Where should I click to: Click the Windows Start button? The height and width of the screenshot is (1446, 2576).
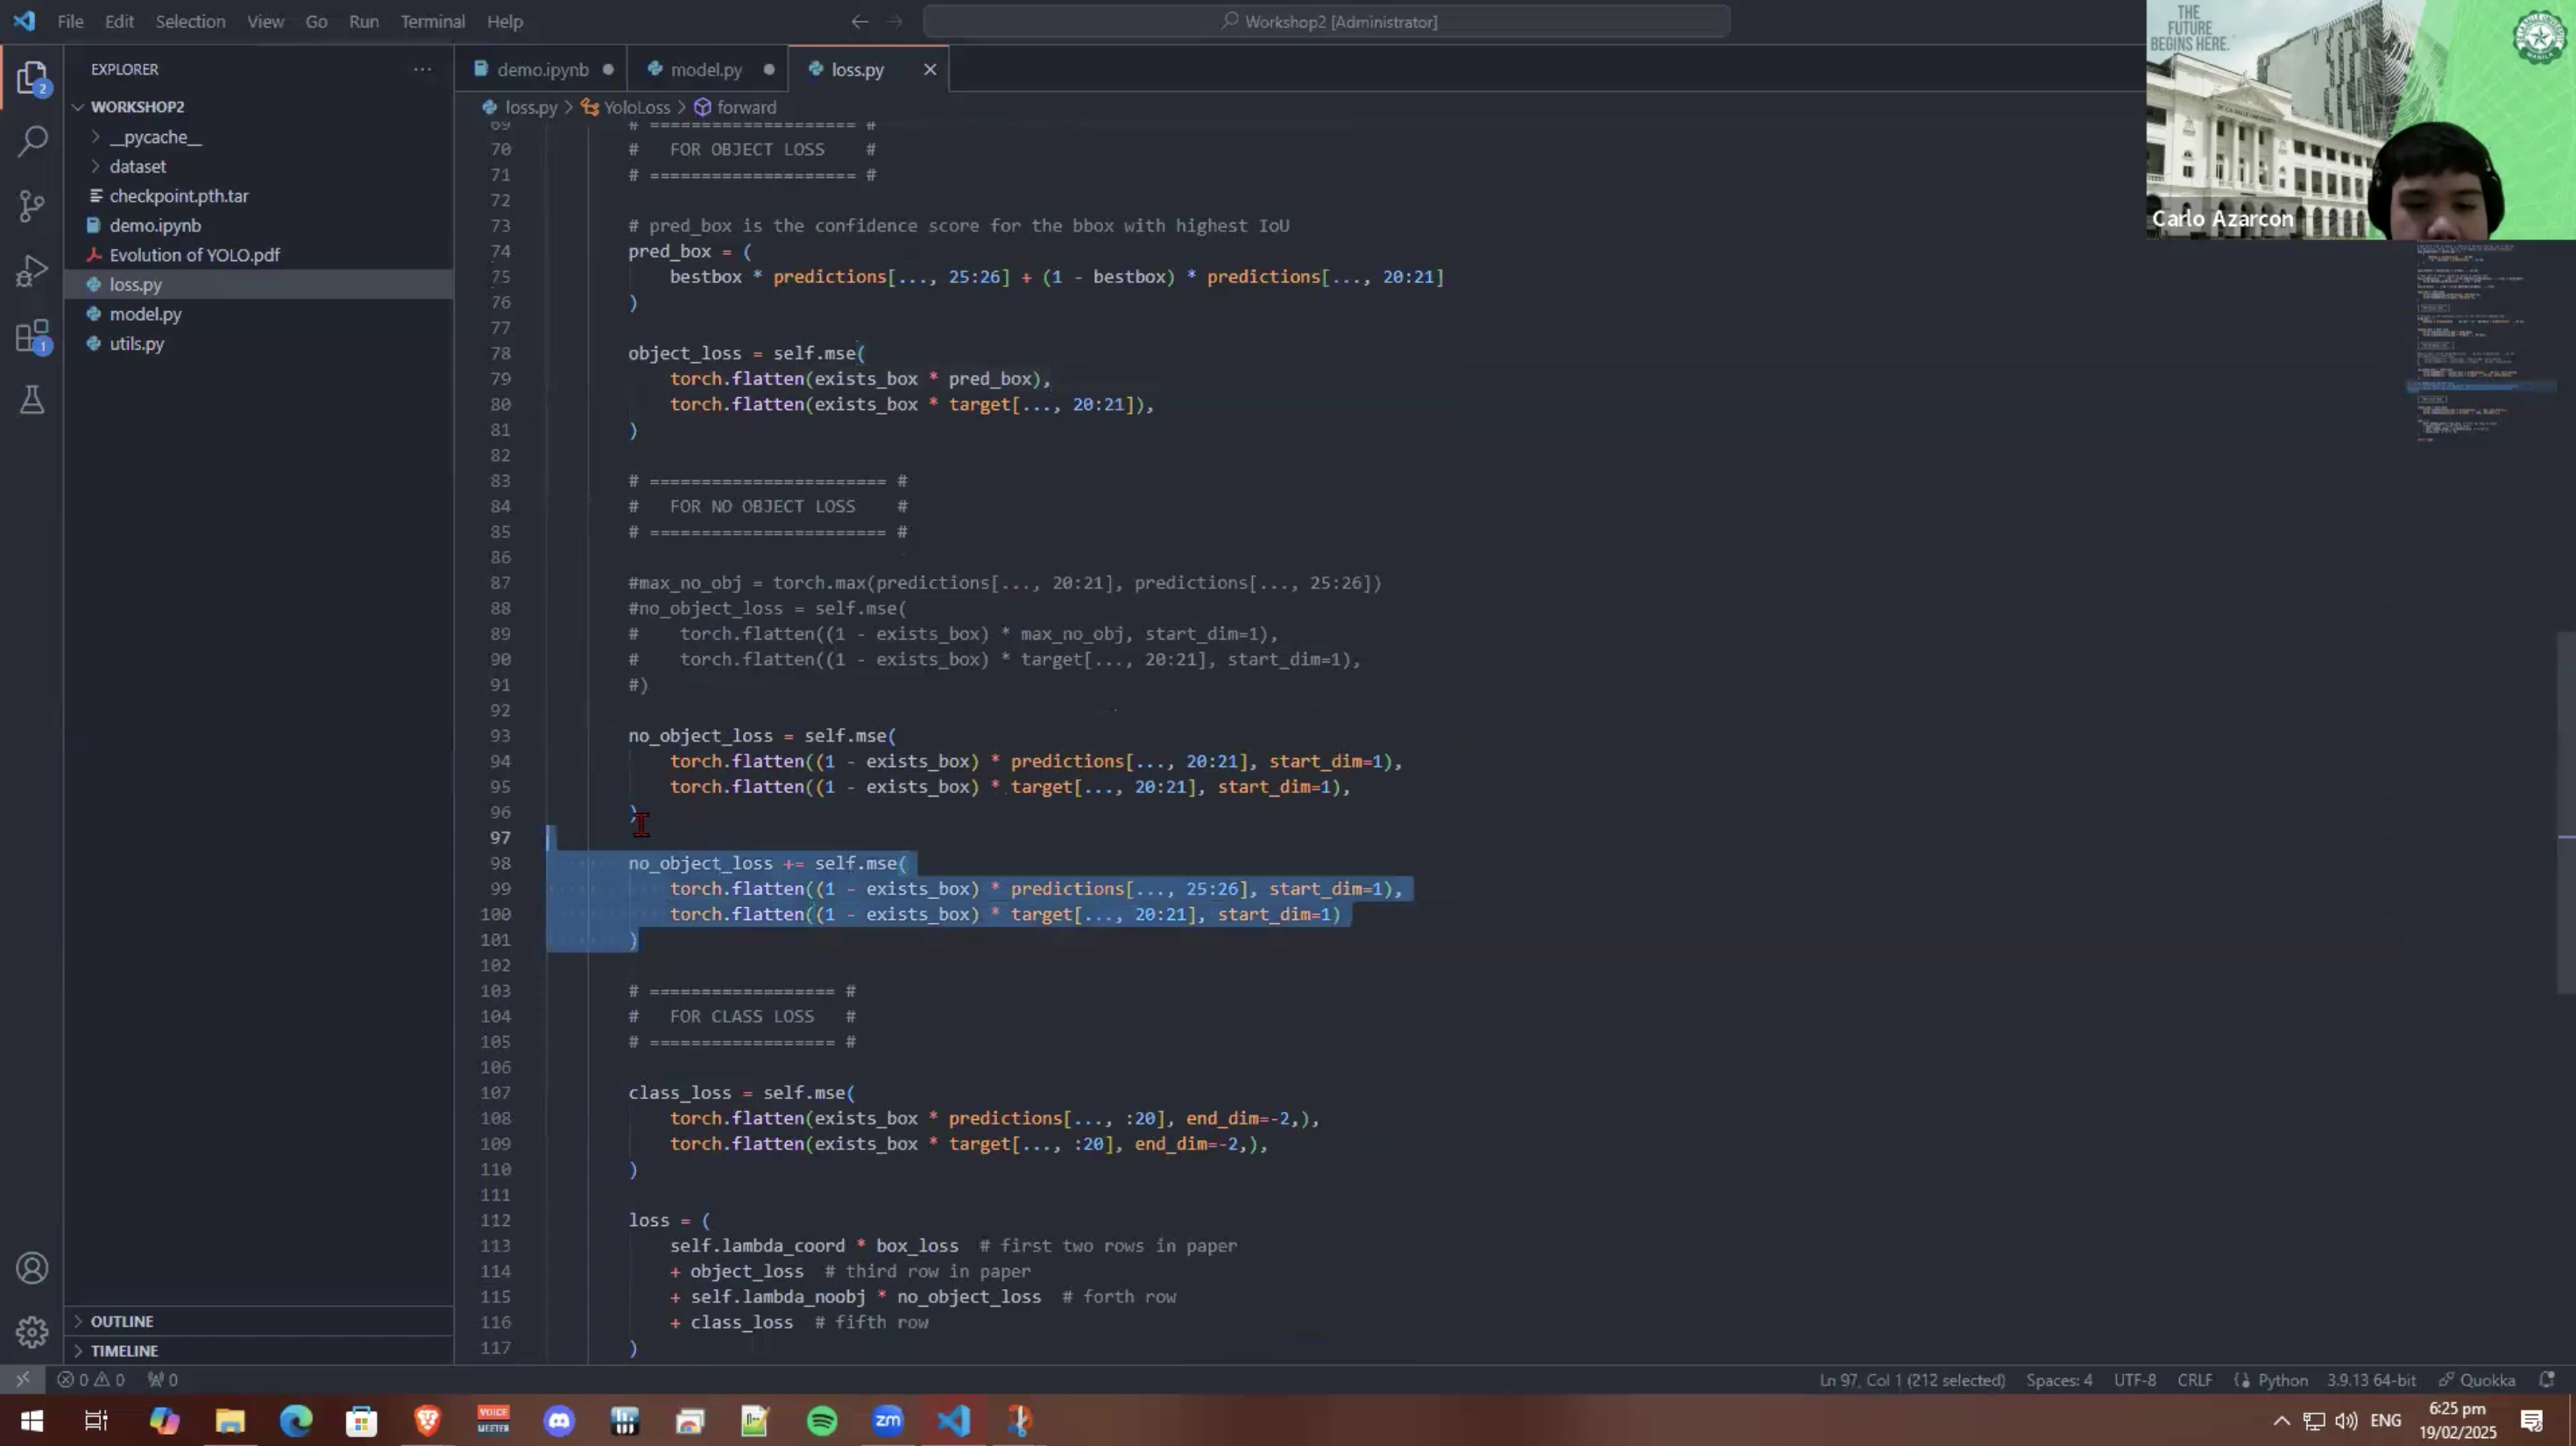tap(32, 1420)
